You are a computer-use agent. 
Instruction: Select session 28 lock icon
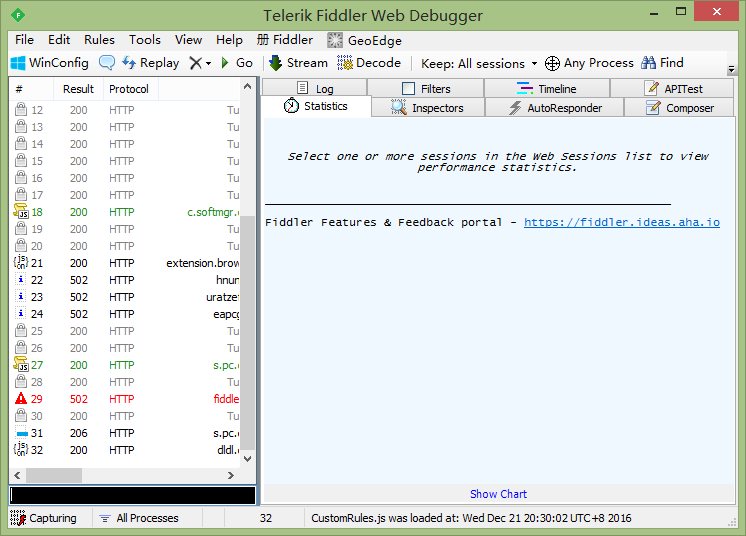point(21,381)
